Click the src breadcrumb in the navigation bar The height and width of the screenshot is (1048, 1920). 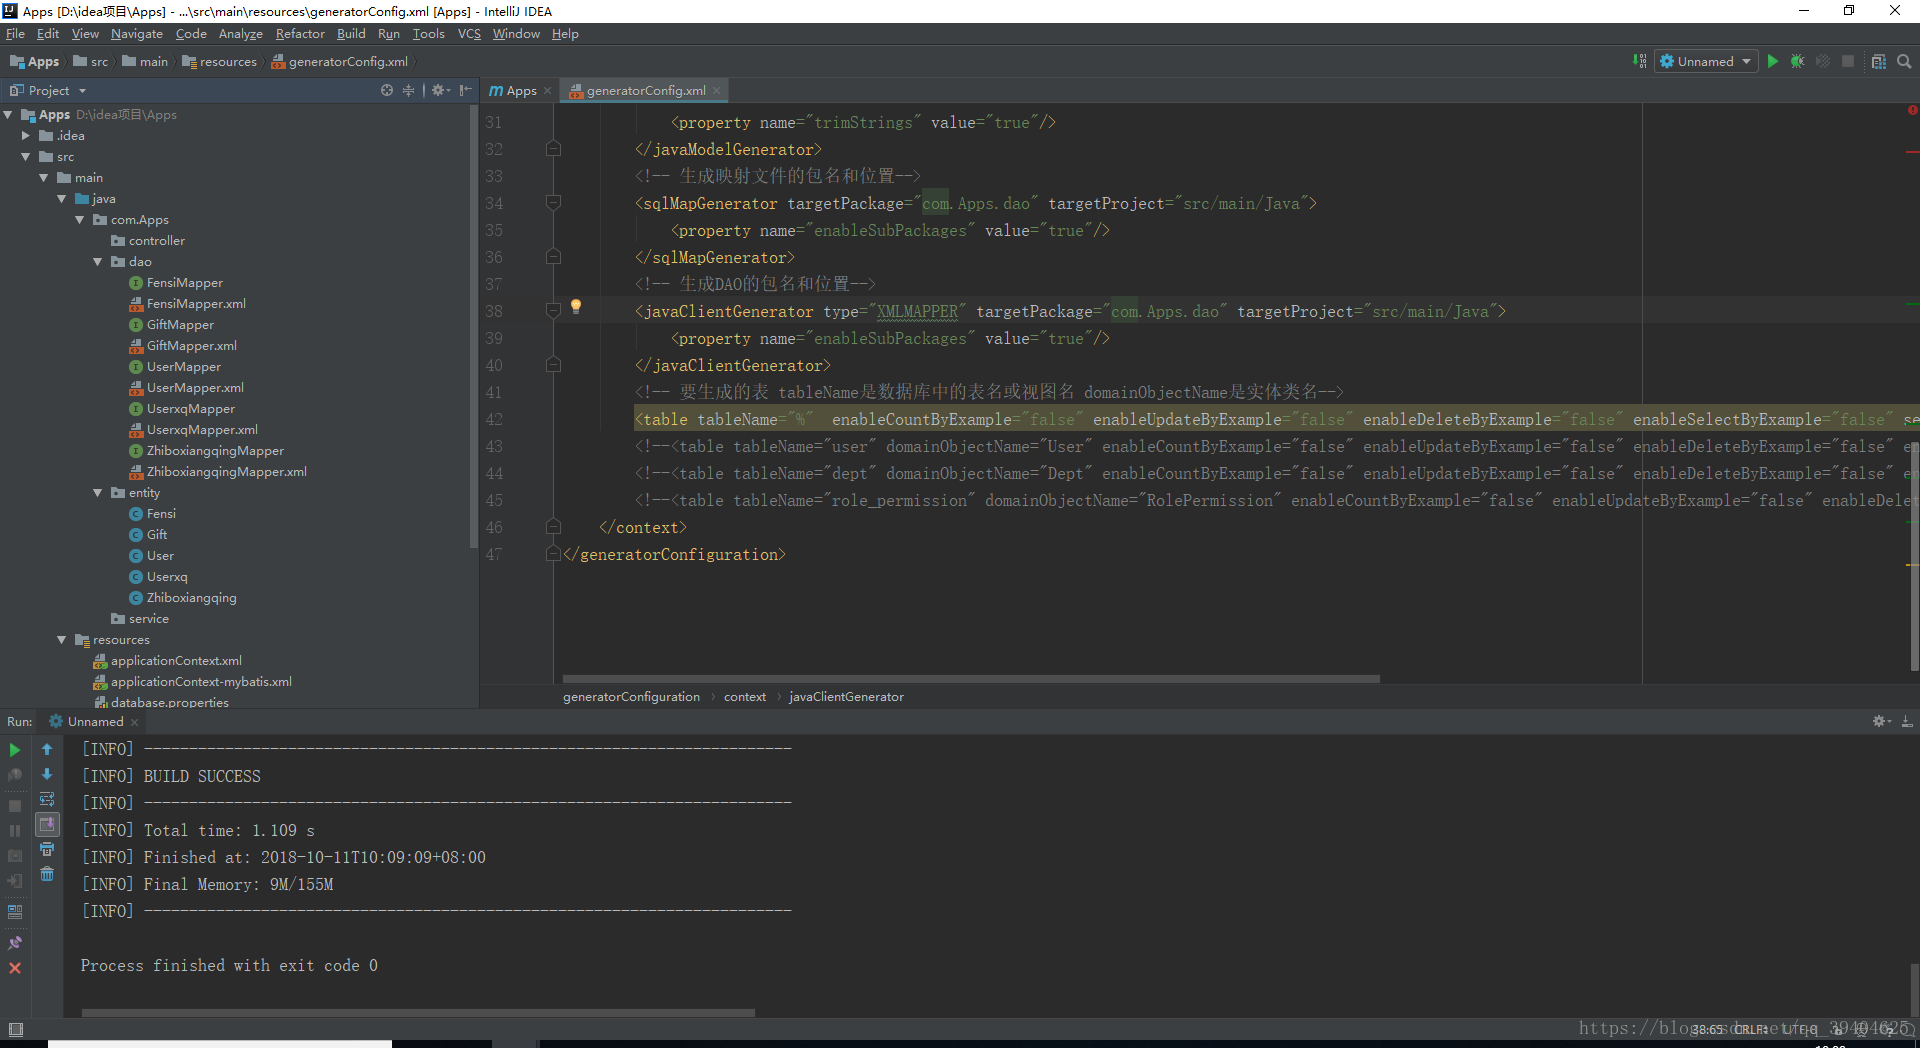[x=91, y=61]
